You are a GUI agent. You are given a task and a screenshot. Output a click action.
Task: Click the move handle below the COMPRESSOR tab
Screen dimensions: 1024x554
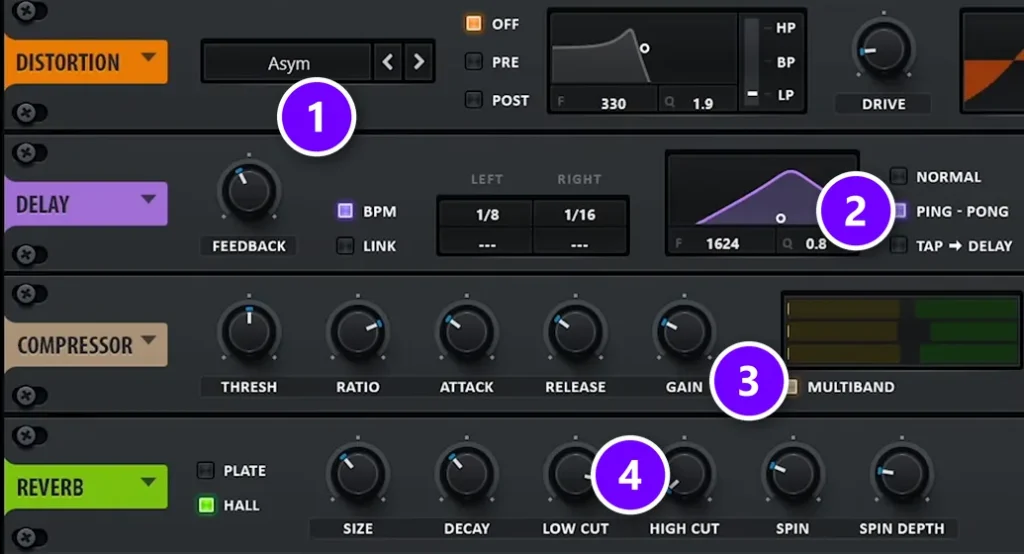pyautogui.click(x=29, y=395)
